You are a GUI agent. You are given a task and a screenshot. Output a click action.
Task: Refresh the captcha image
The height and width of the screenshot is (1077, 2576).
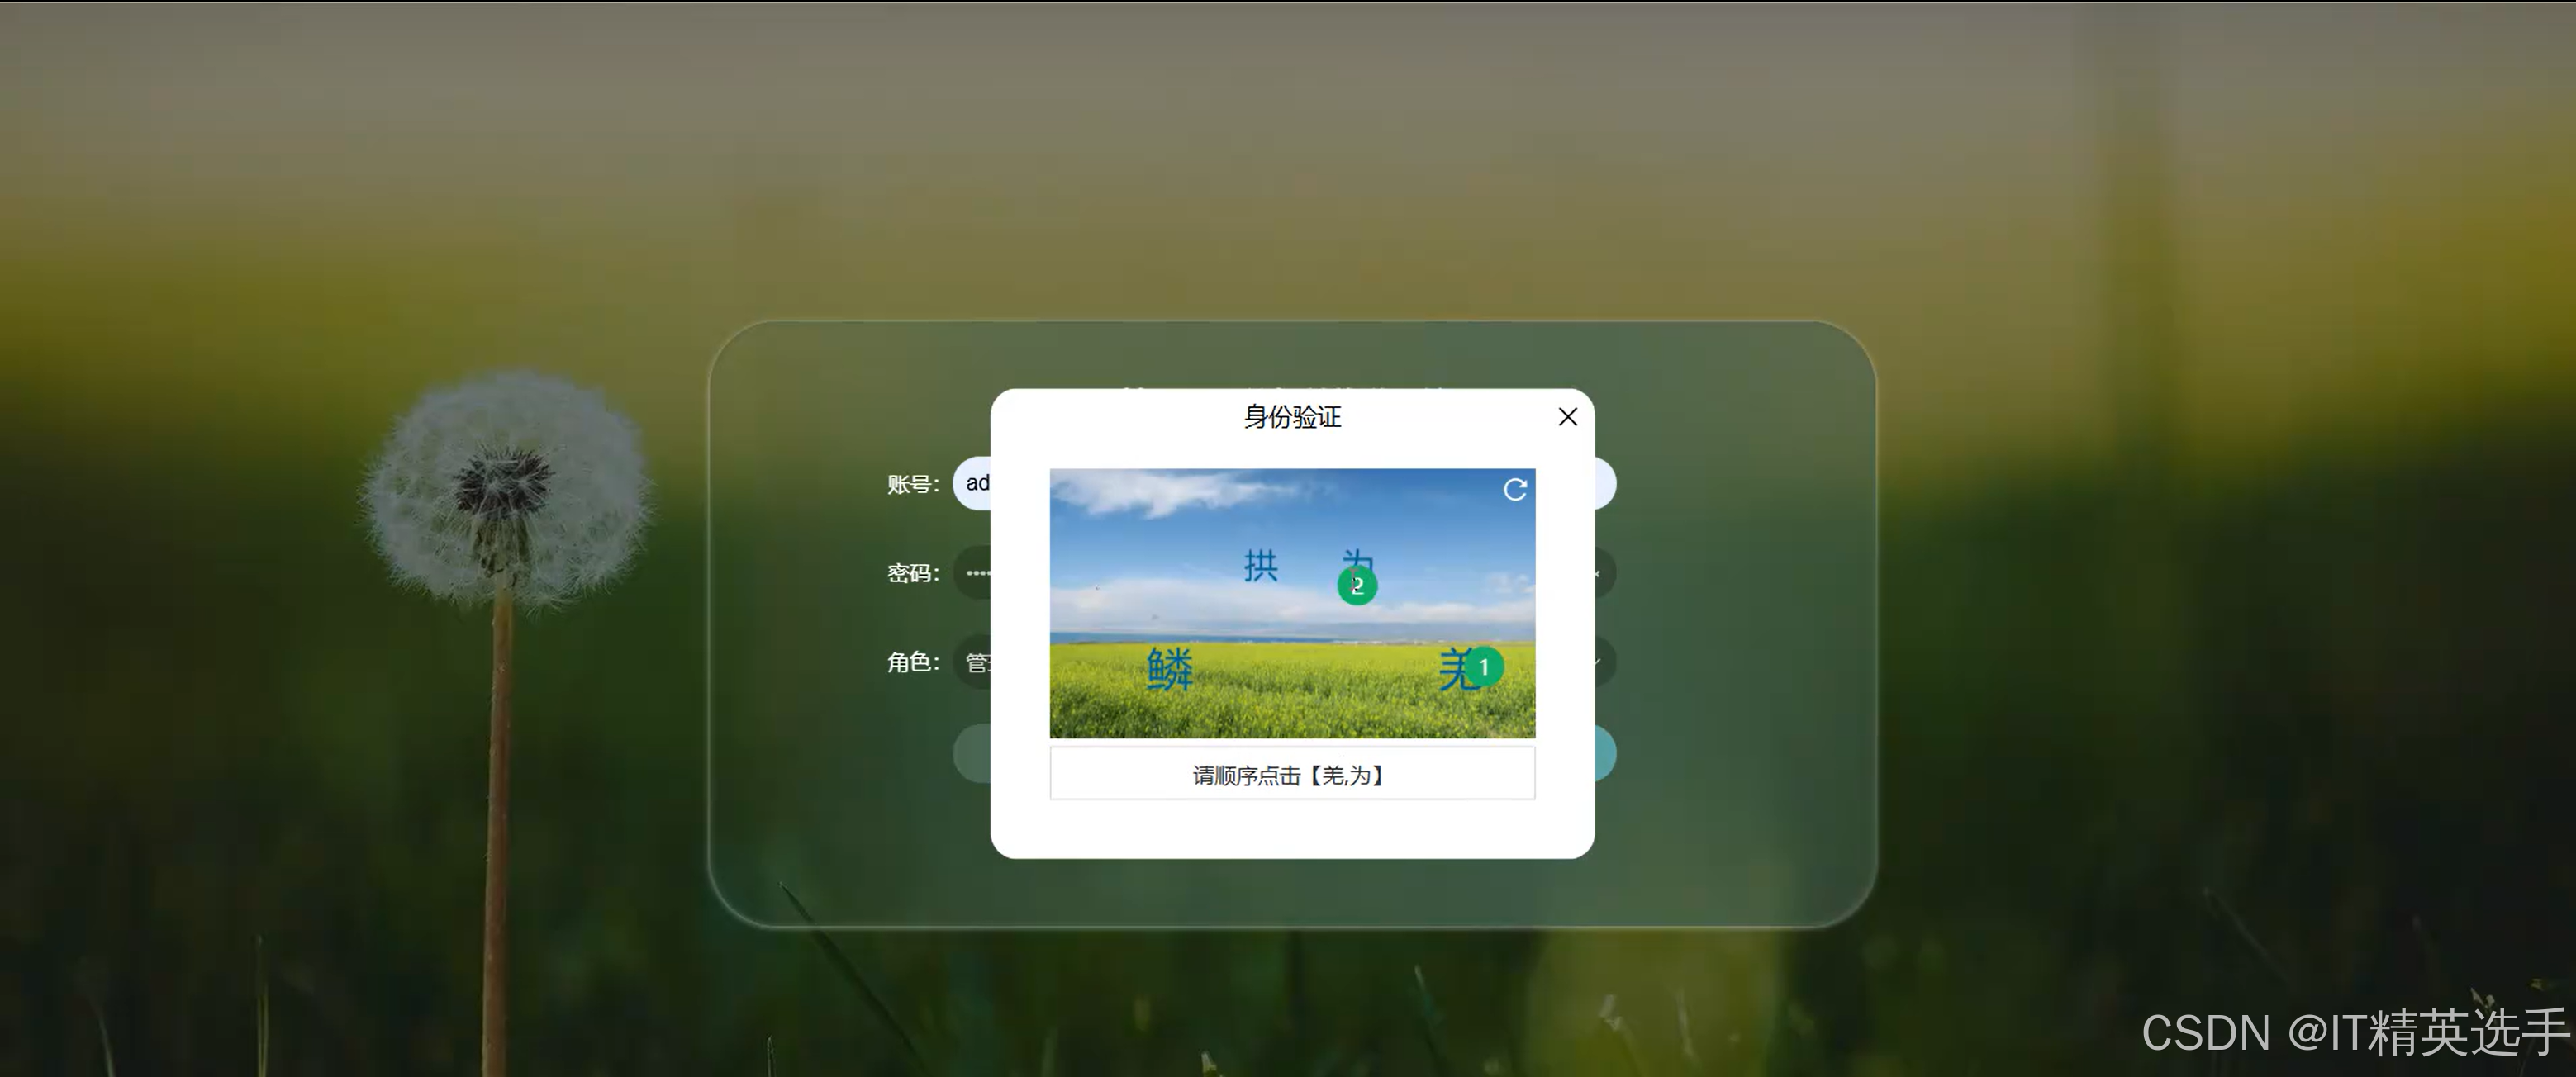click(x=1514, y=489)
